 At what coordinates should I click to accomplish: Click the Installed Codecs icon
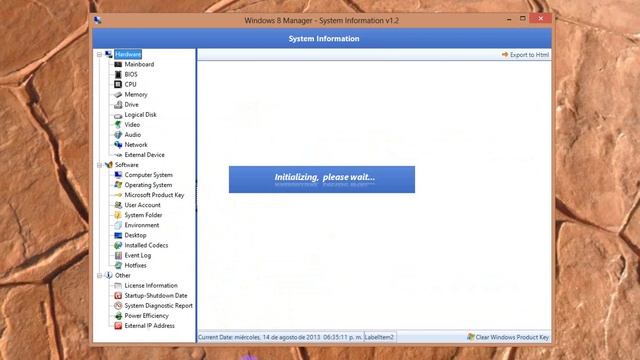(118, 245)
